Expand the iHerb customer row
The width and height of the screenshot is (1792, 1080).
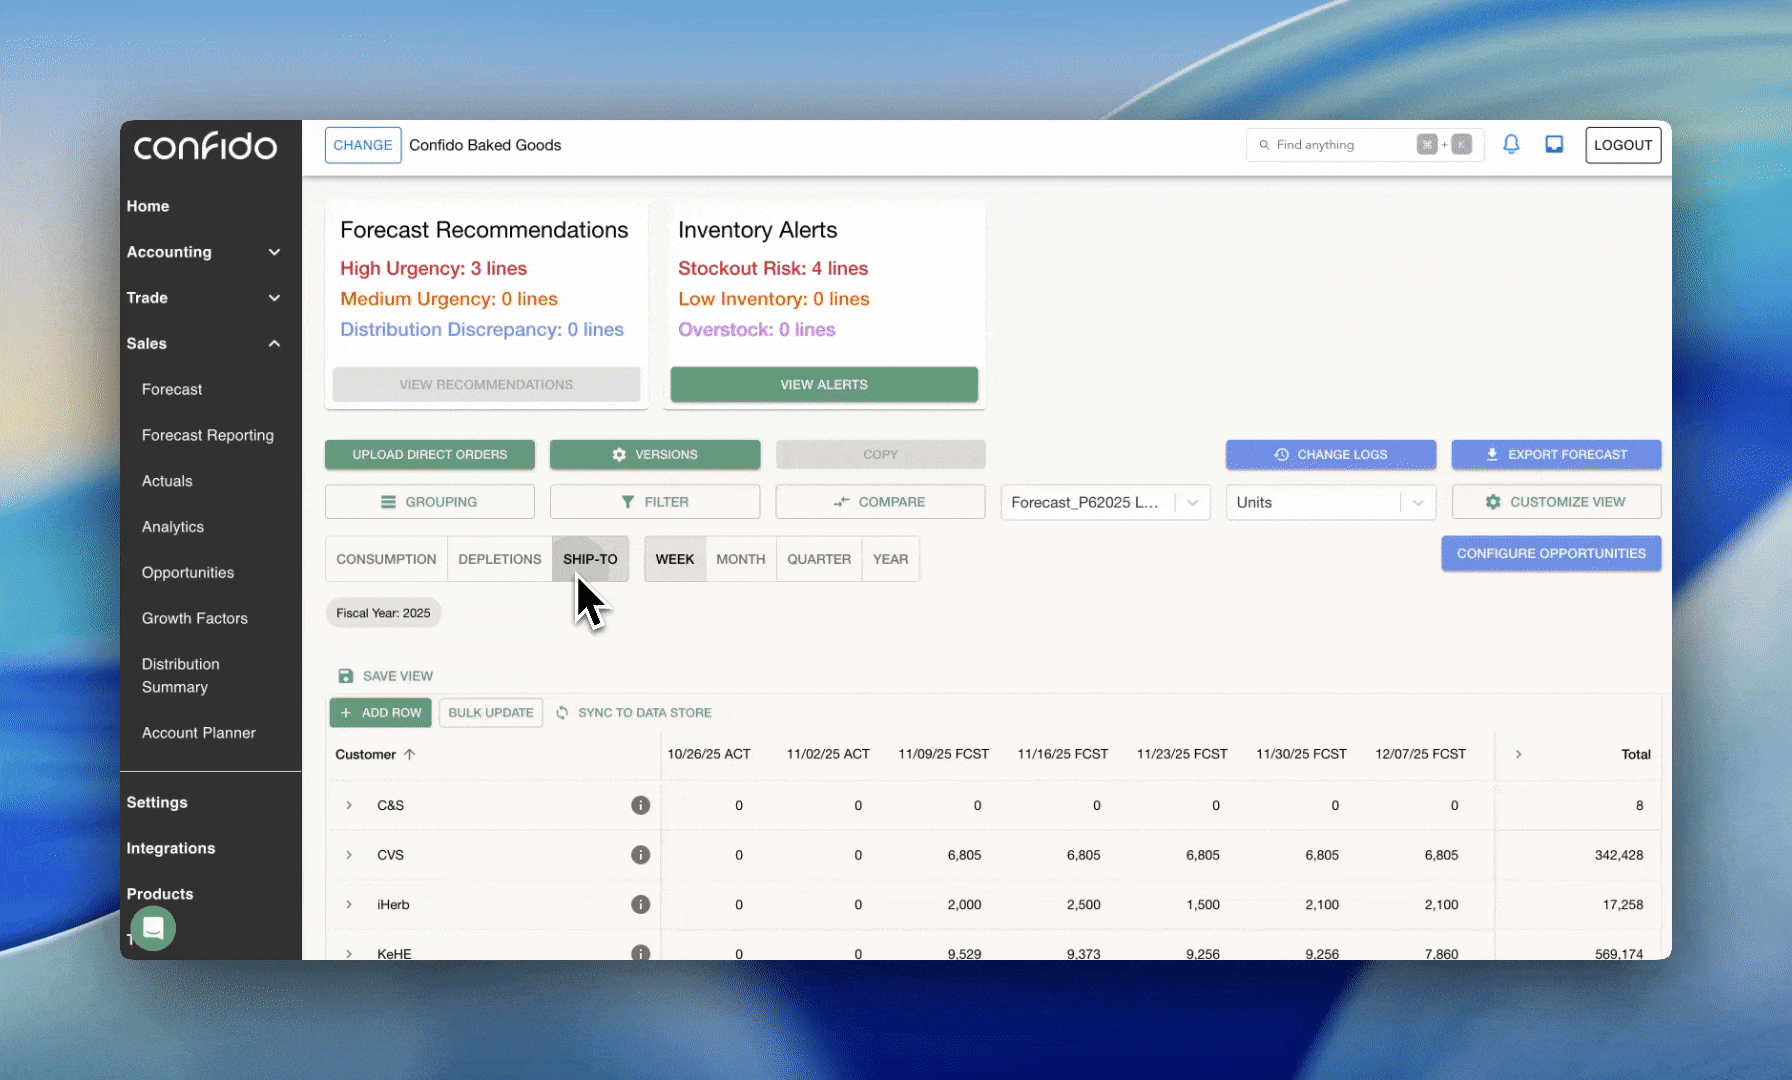pos(349,904)
